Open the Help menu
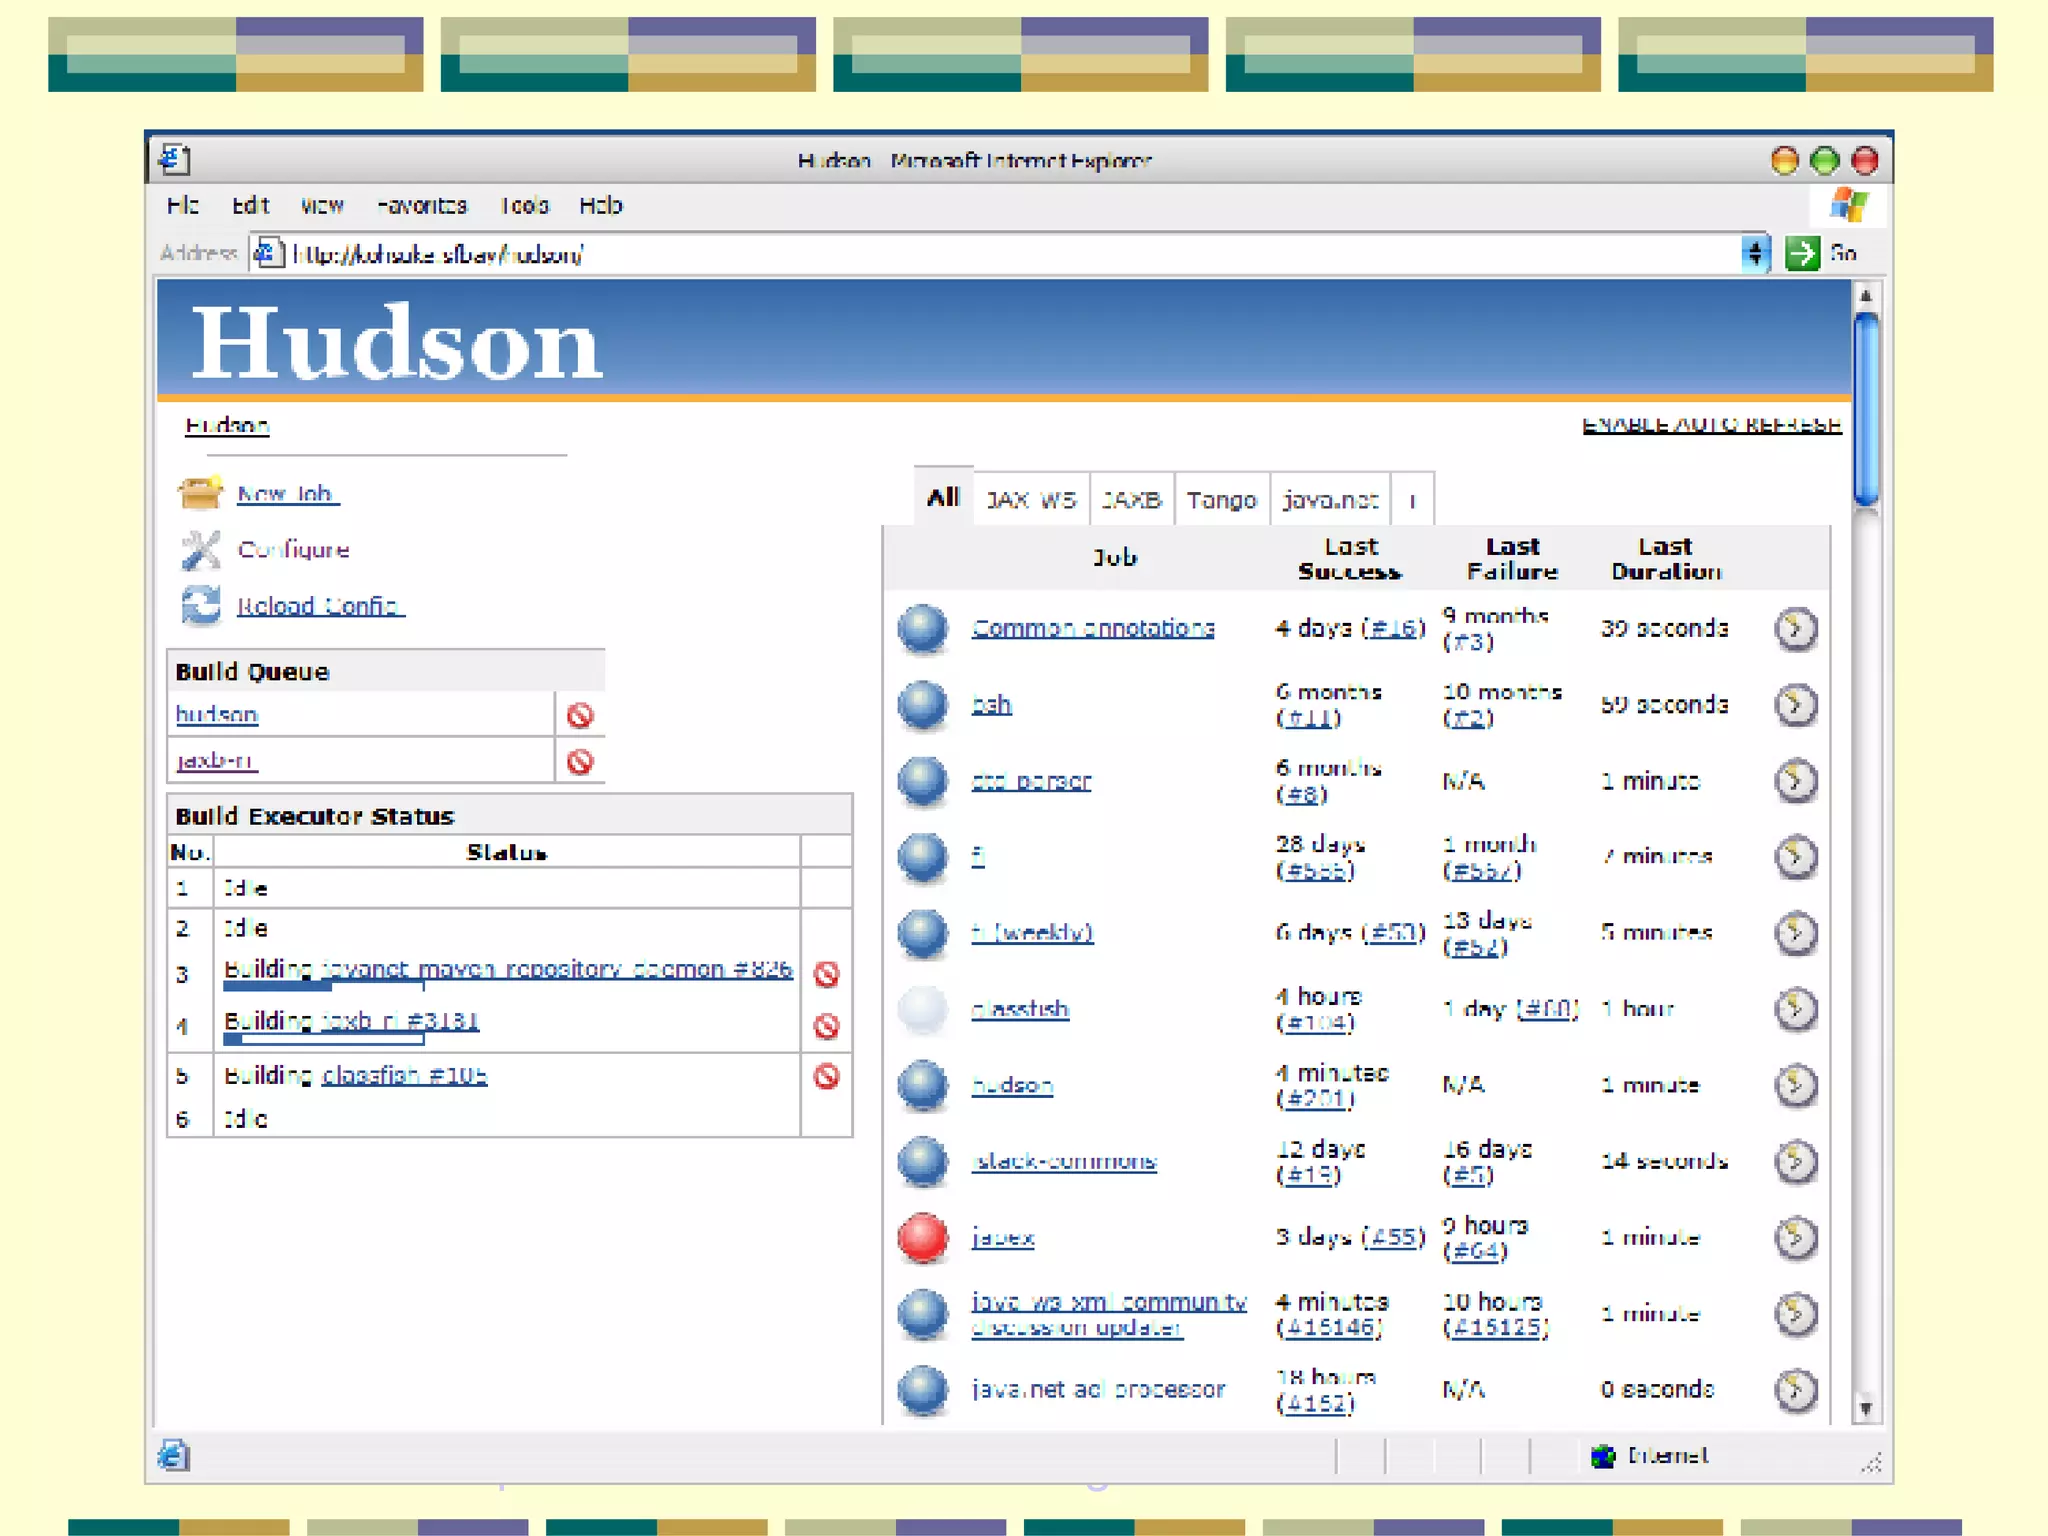 pyautogui.click(x=600, y=205)
